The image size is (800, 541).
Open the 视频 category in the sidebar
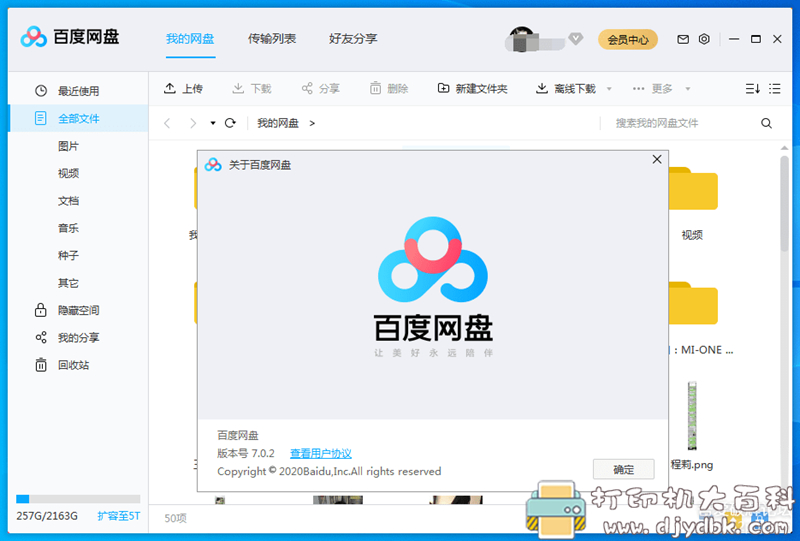68,174
